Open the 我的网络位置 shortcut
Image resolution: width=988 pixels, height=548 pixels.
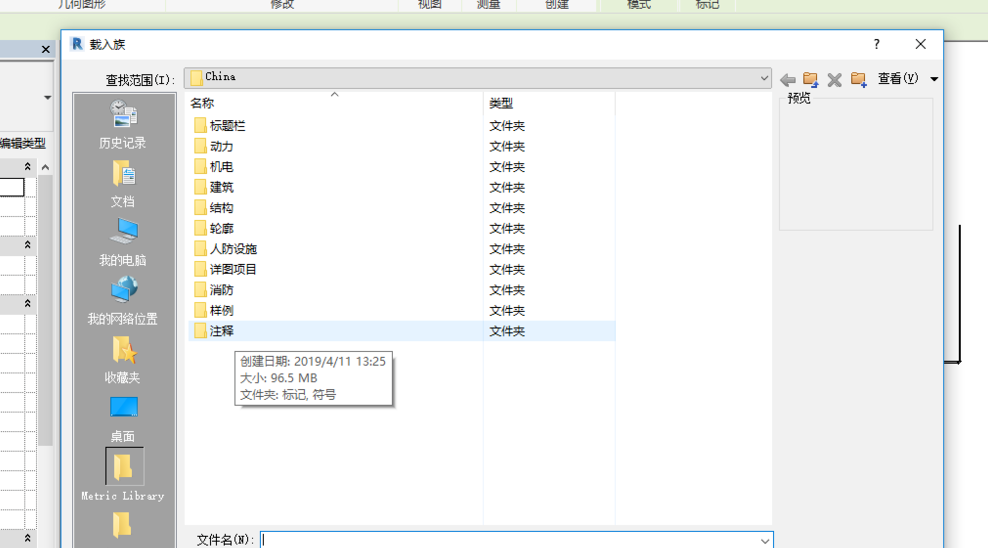(x=123, y=290)
